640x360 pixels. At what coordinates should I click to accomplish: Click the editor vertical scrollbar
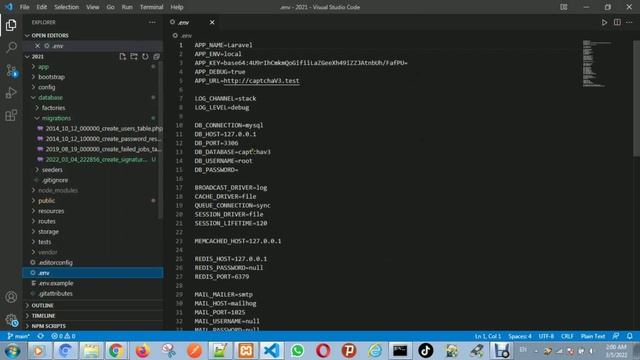(x=636, y=98)
